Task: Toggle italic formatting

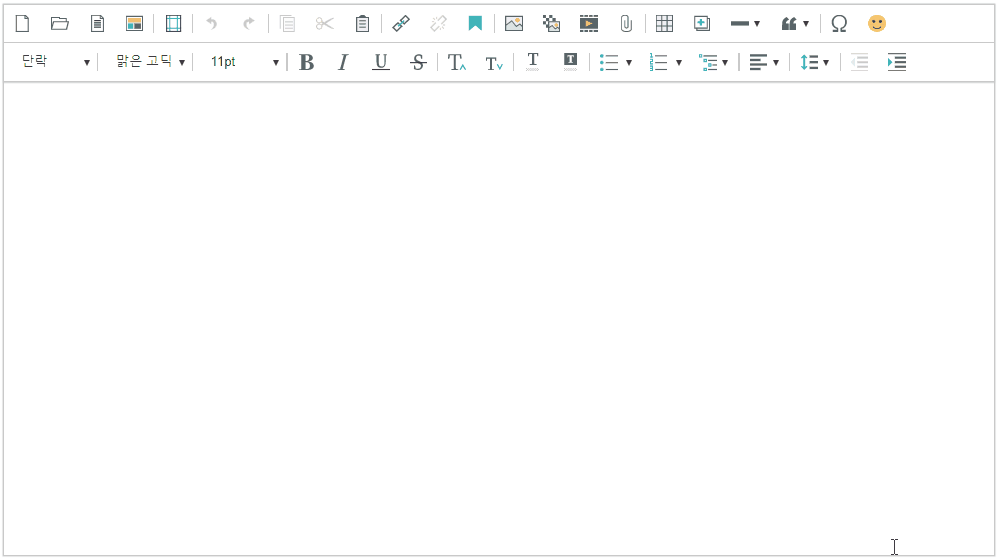Action: click(343, 62)
